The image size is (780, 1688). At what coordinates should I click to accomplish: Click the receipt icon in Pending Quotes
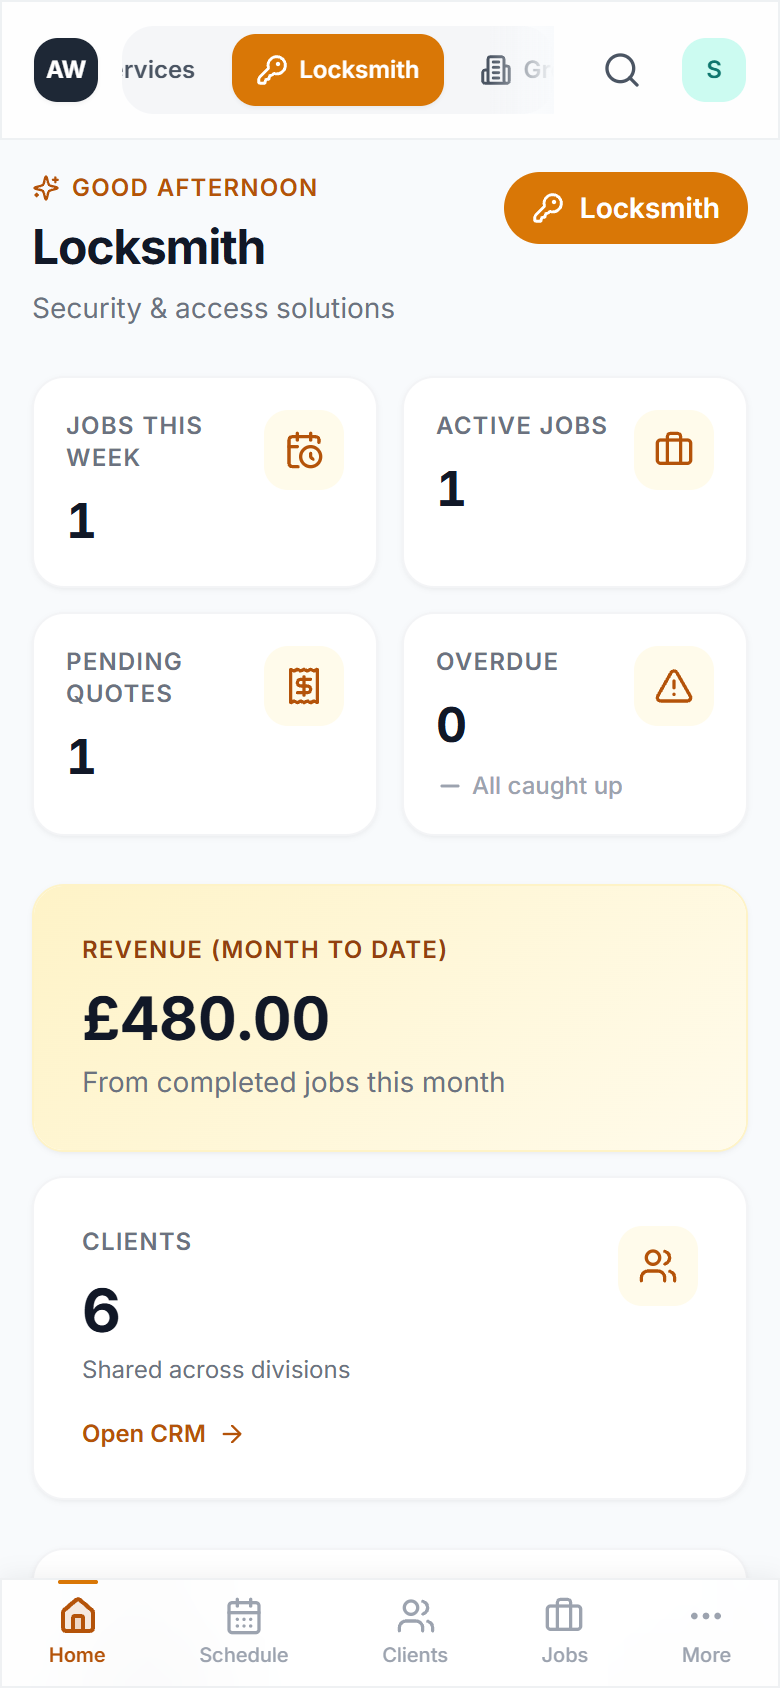click(304, 686)
